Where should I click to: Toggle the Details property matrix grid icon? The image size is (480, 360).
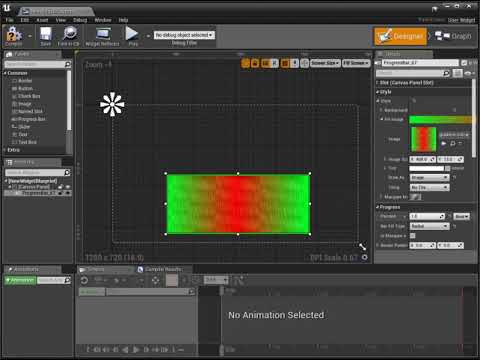(x=458, y=73)
